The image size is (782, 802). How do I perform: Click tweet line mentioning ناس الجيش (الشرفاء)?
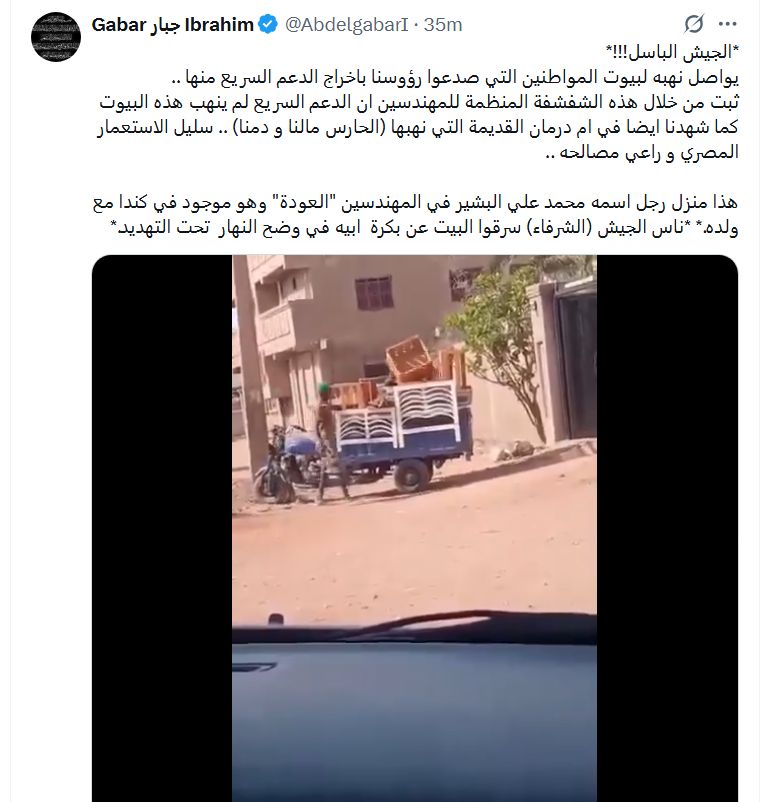424,228
